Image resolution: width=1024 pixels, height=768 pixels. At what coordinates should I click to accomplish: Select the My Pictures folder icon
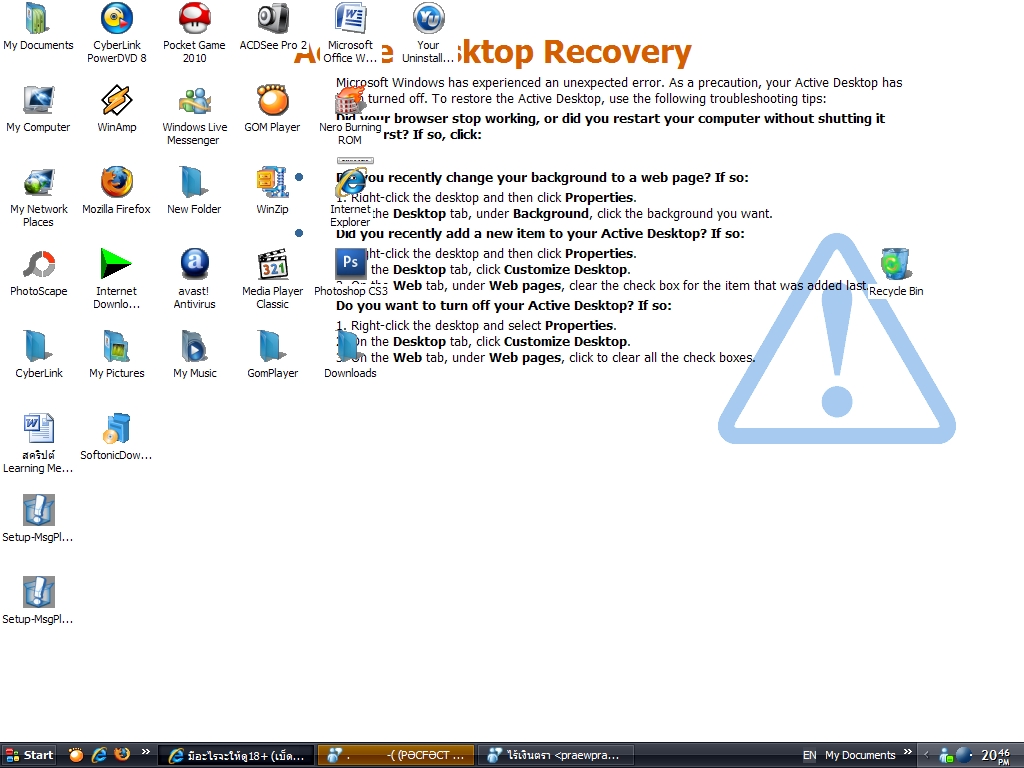click(116, 355)
